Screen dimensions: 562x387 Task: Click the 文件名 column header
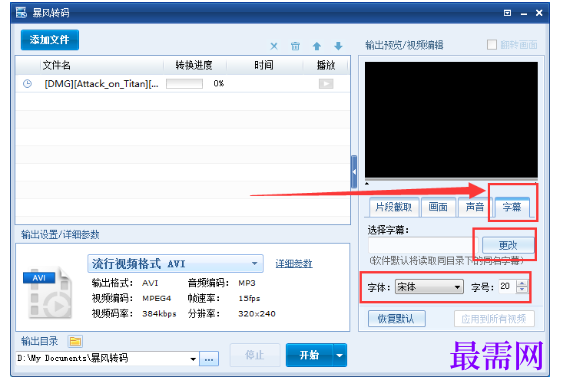[x=57, y=65]
